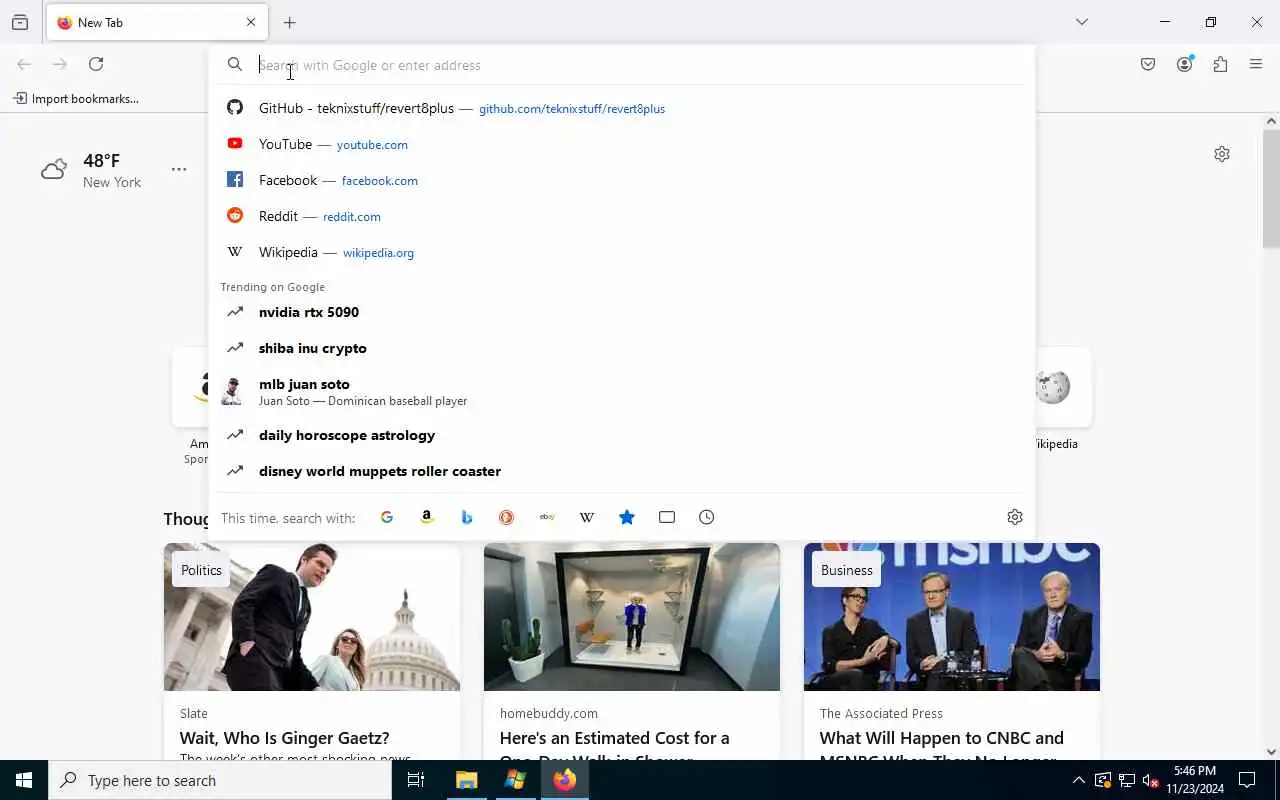Click the page vertical scrollbar

(1271, 188)
